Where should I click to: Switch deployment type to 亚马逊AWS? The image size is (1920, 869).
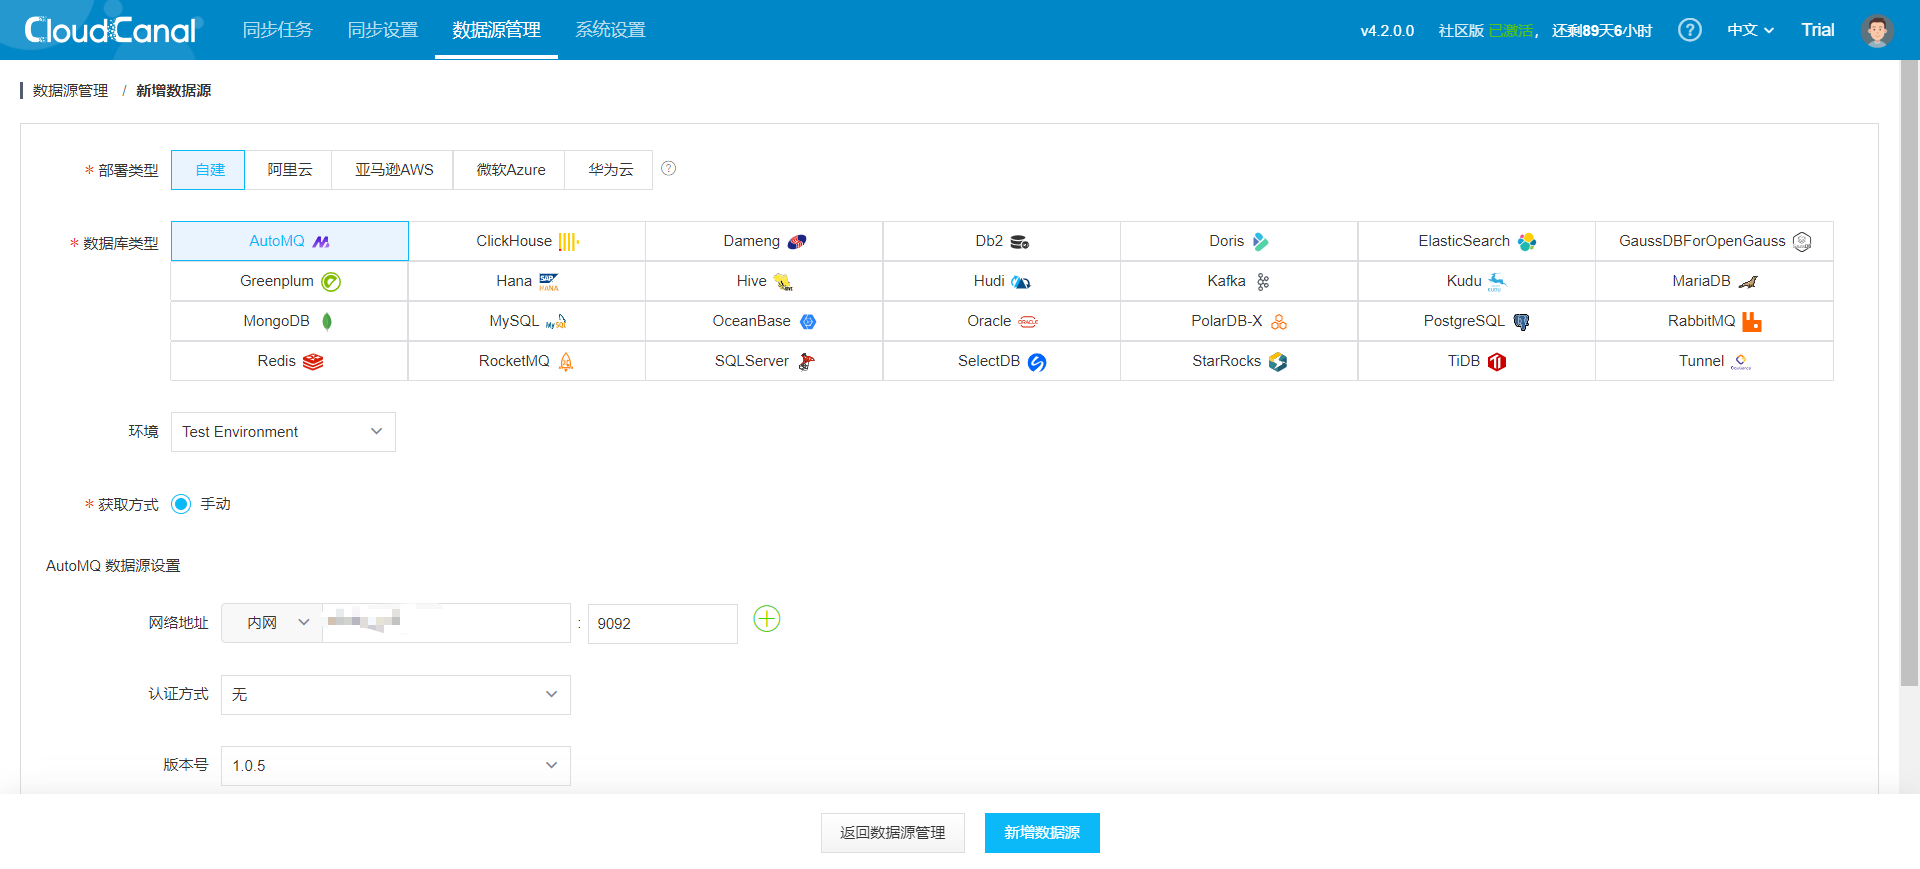pyautogui.click(x=394, y=170)
